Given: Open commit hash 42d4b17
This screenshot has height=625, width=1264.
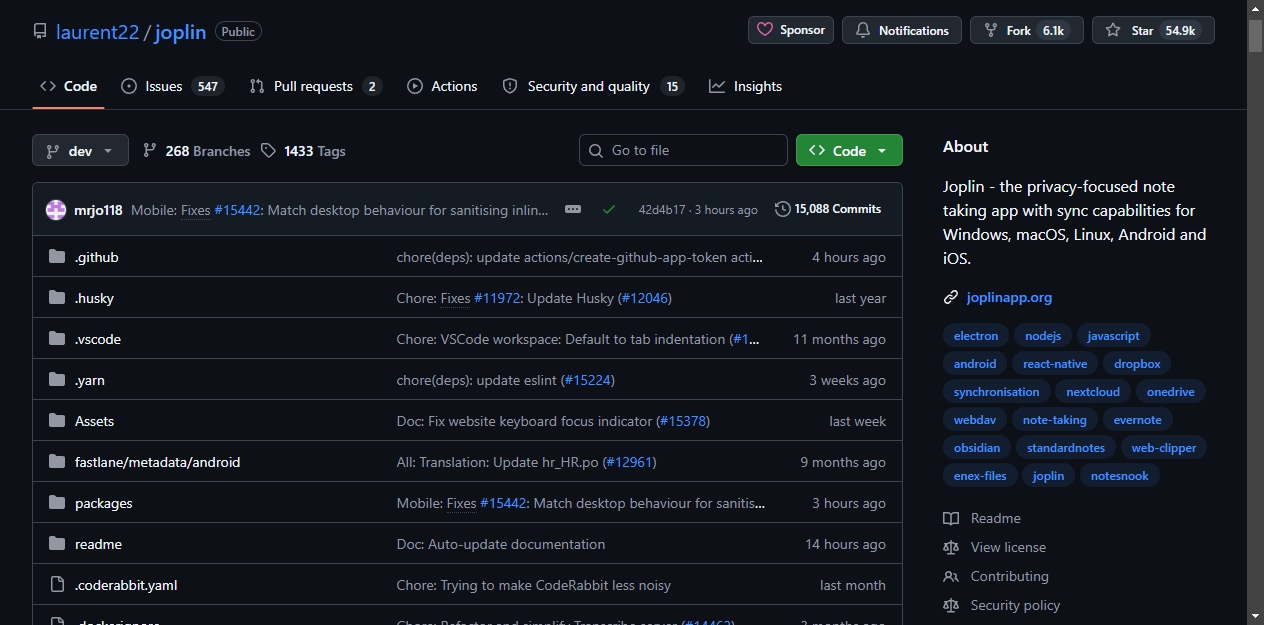Looking at the screenshot, I should click(x=662, y=209).
